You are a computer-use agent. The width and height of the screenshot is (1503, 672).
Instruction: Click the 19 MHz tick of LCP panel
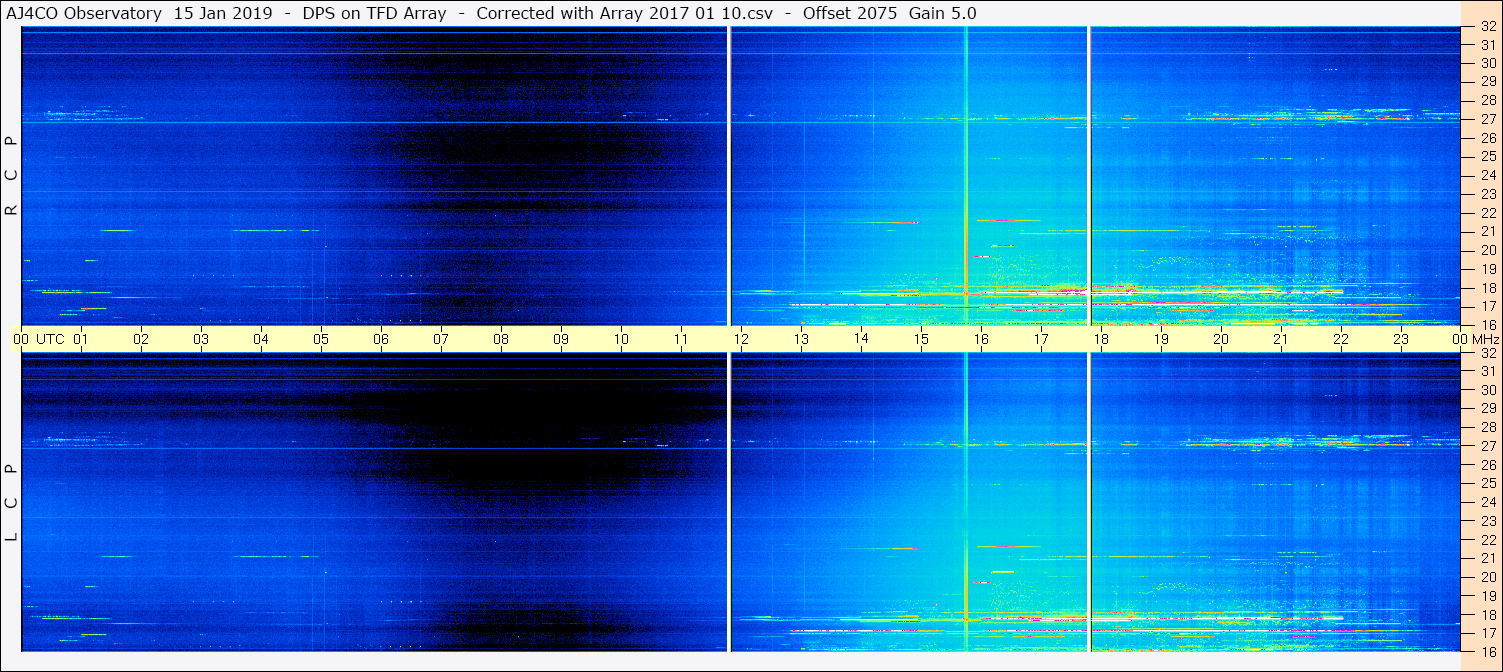(1488, 596)
